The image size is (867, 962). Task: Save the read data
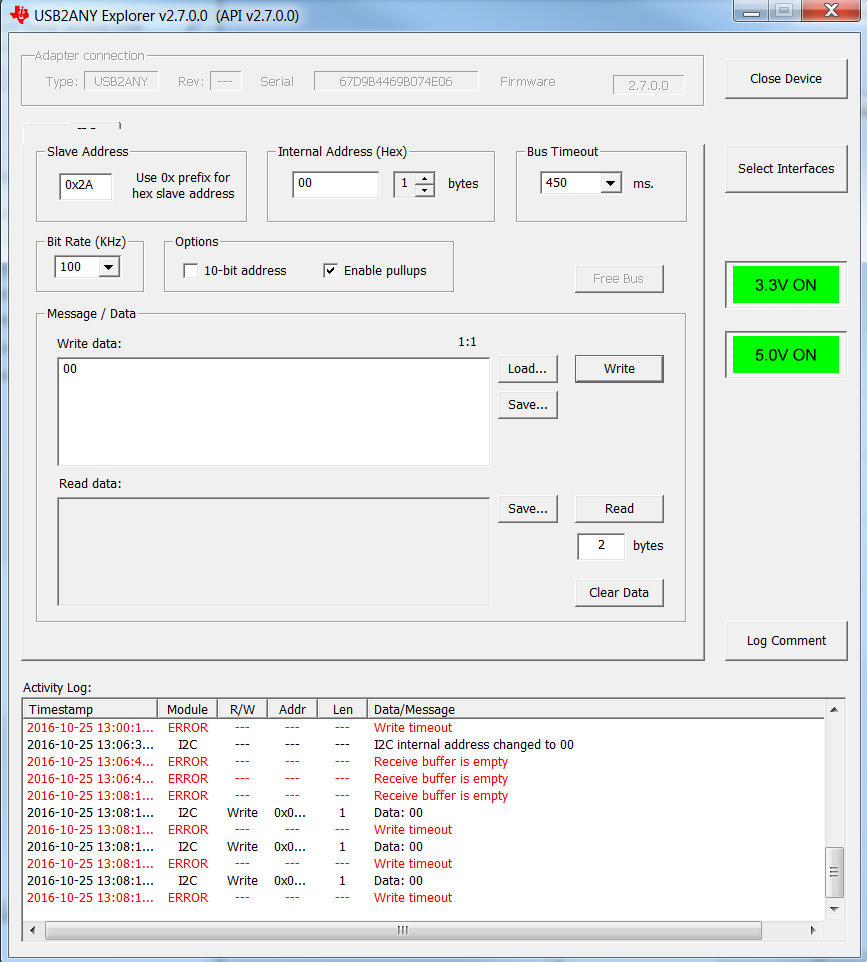(528, 509)
